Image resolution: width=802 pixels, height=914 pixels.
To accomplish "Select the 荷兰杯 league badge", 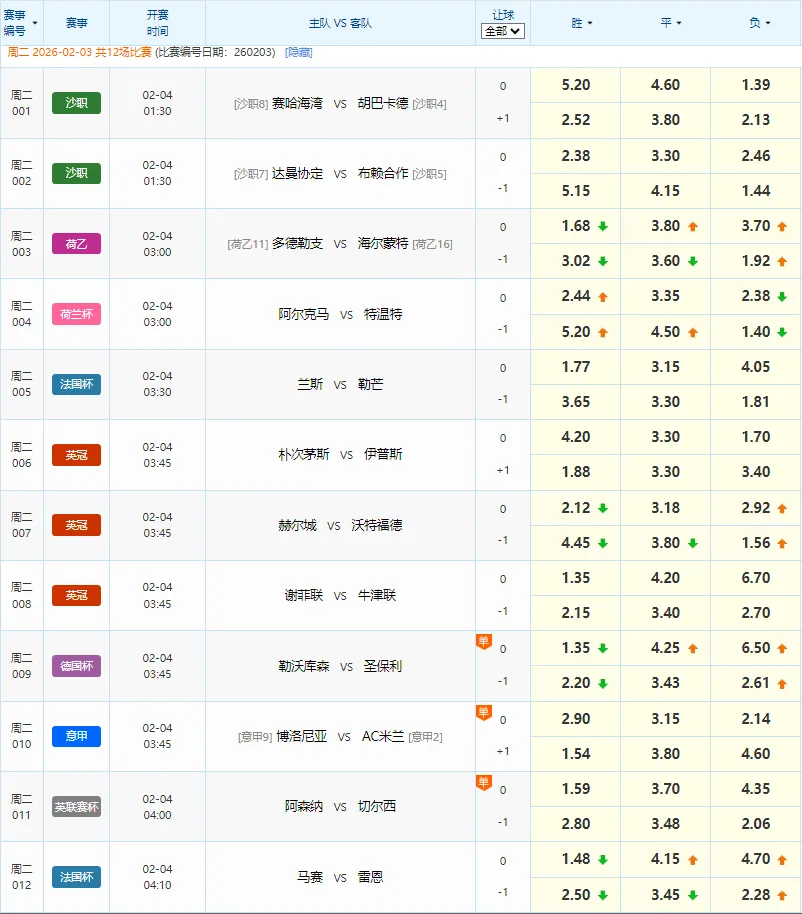I will pyautogui.click(x=76, y=313).
